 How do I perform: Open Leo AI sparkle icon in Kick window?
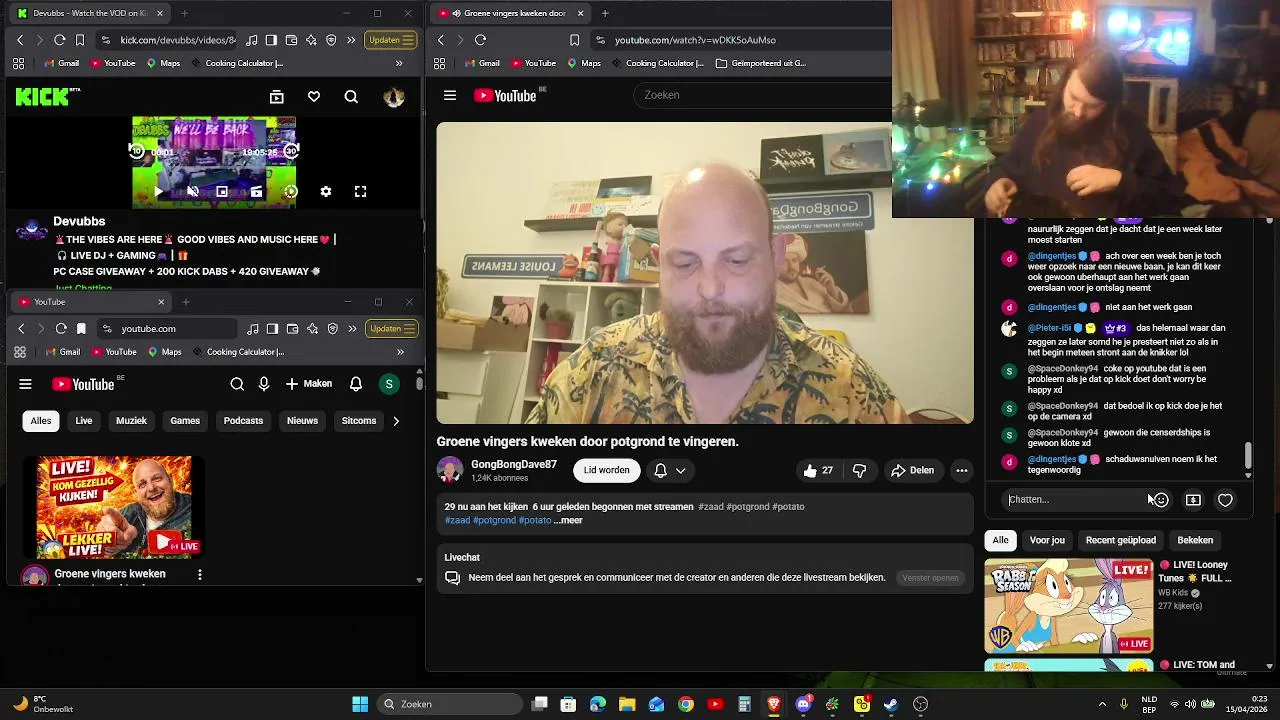point(311,40)
